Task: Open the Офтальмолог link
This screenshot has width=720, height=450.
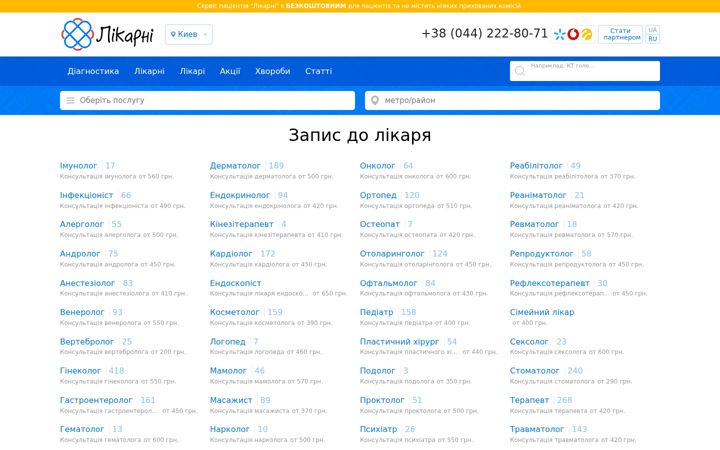Action: (388, 283)
